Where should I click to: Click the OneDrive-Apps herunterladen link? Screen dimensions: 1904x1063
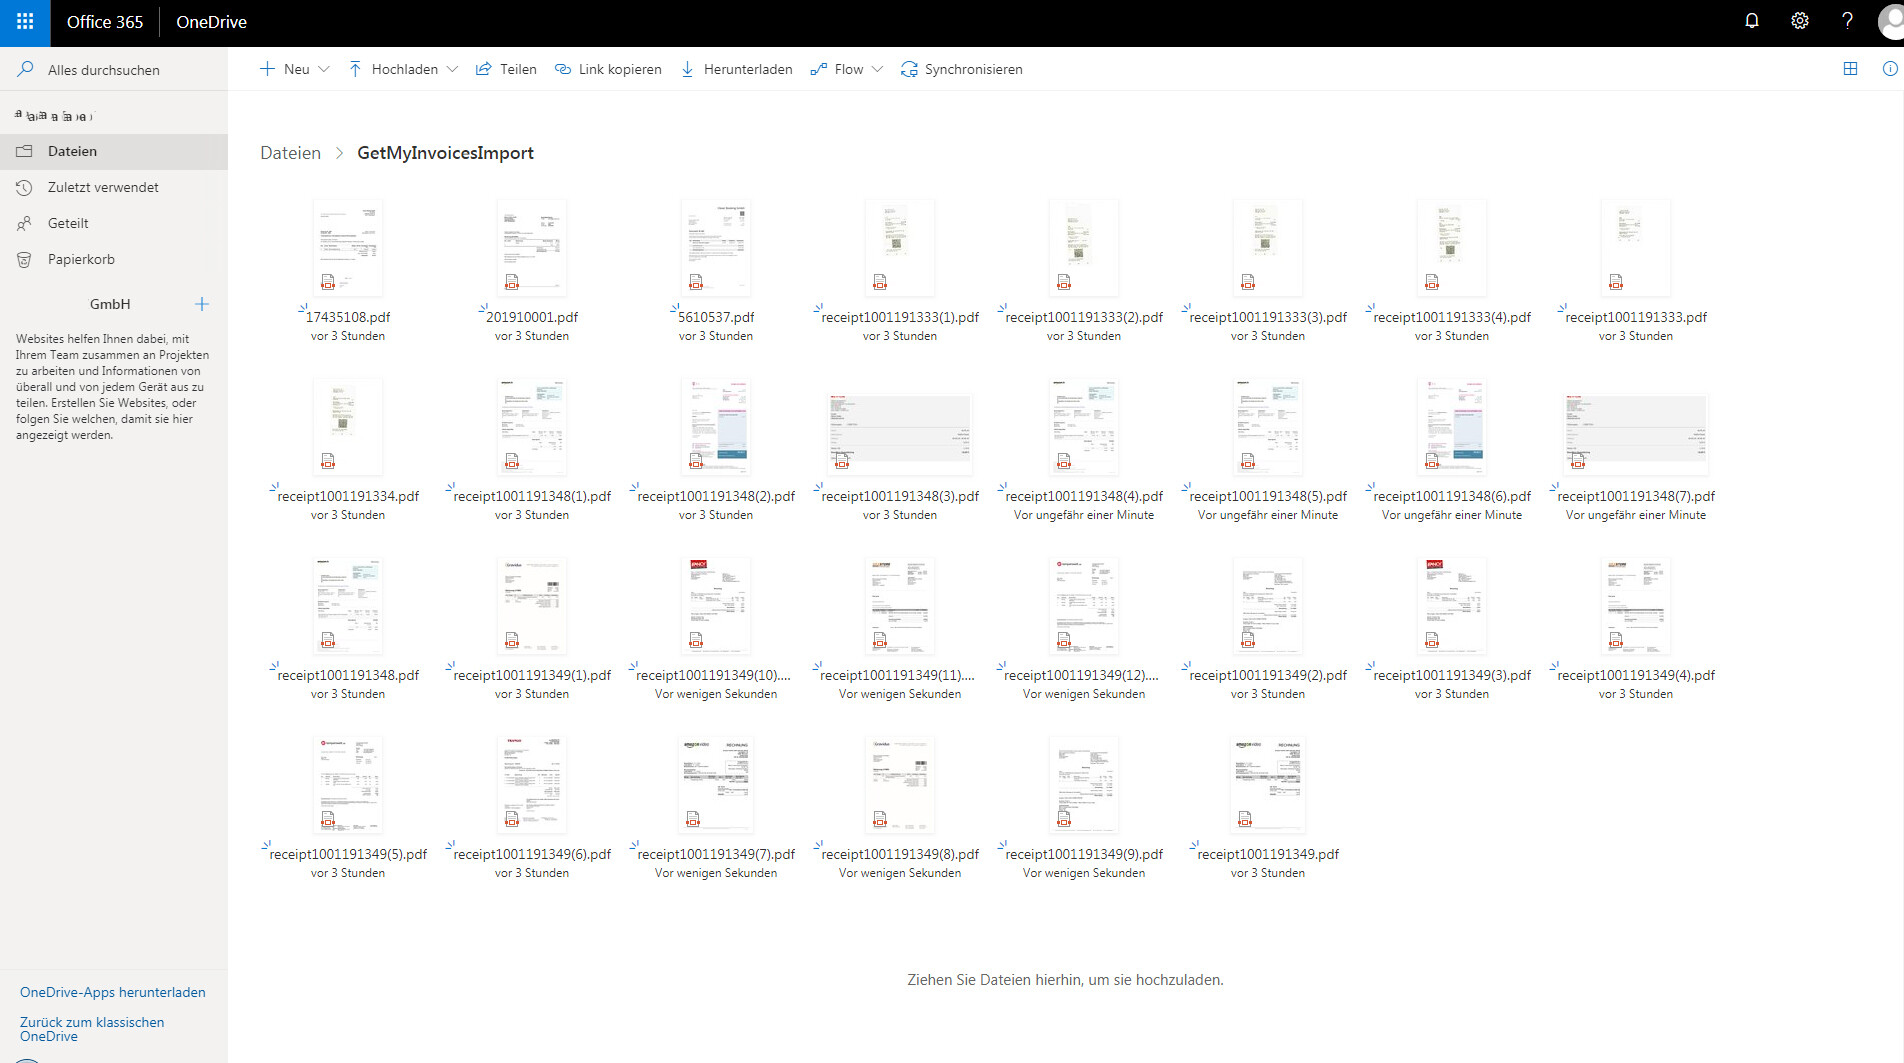113,992
